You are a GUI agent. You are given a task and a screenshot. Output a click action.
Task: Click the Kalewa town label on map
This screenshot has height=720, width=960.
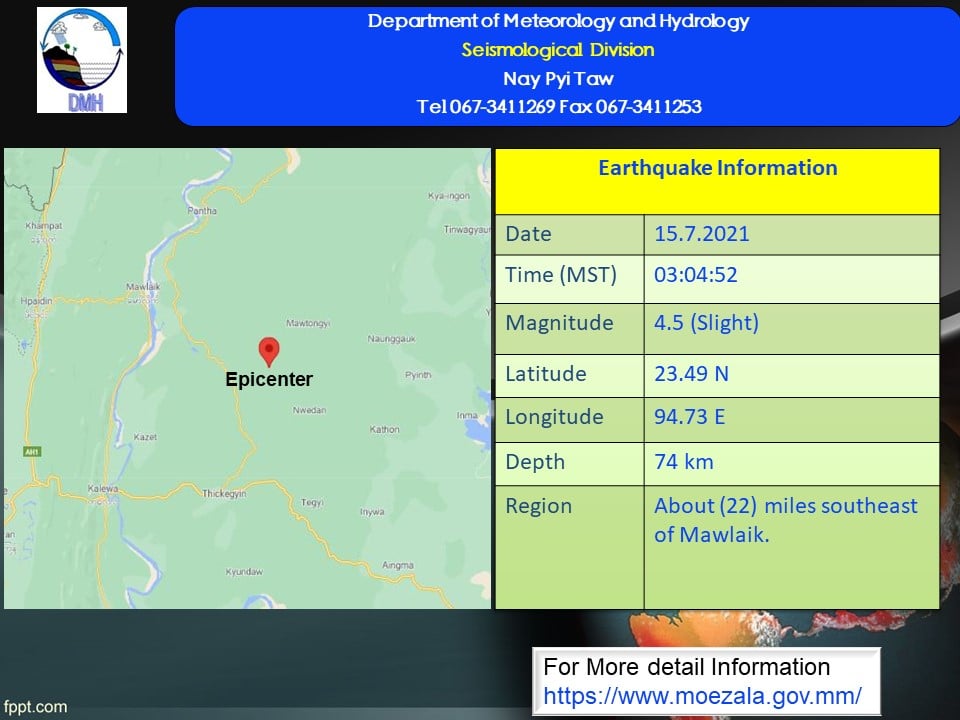click(103, 489)
